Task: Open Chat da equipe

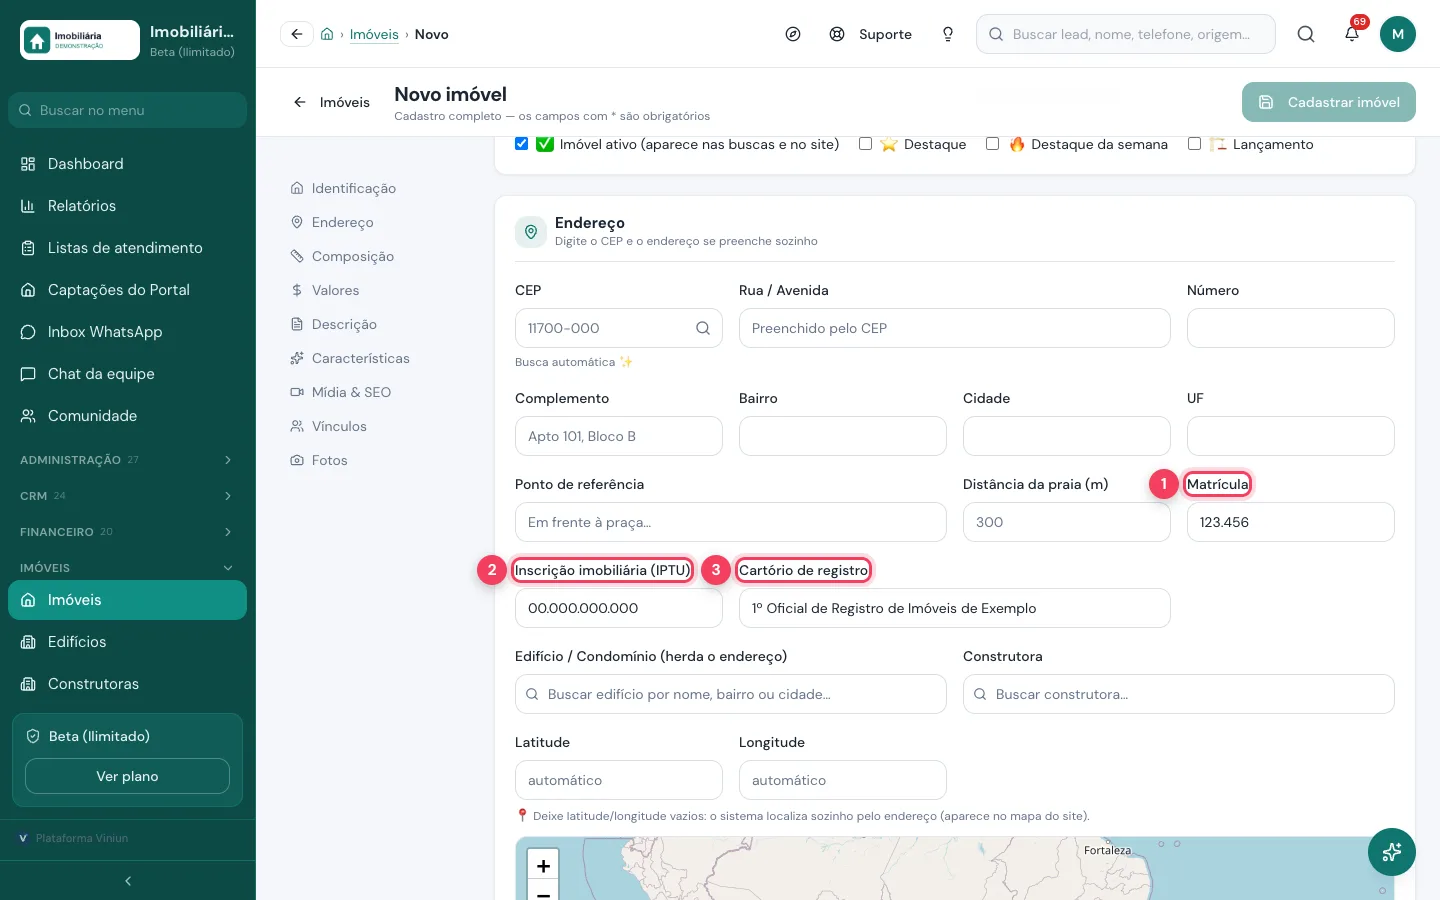Action: click(128, 374)
